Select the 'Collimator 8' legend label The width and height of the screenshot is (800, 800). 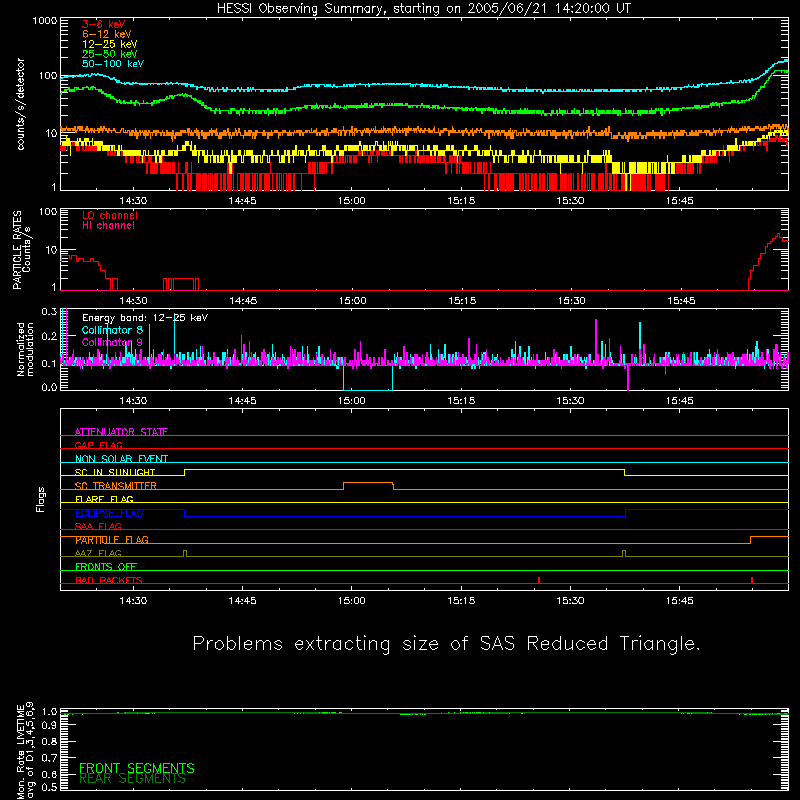click(x=112, y=330)
